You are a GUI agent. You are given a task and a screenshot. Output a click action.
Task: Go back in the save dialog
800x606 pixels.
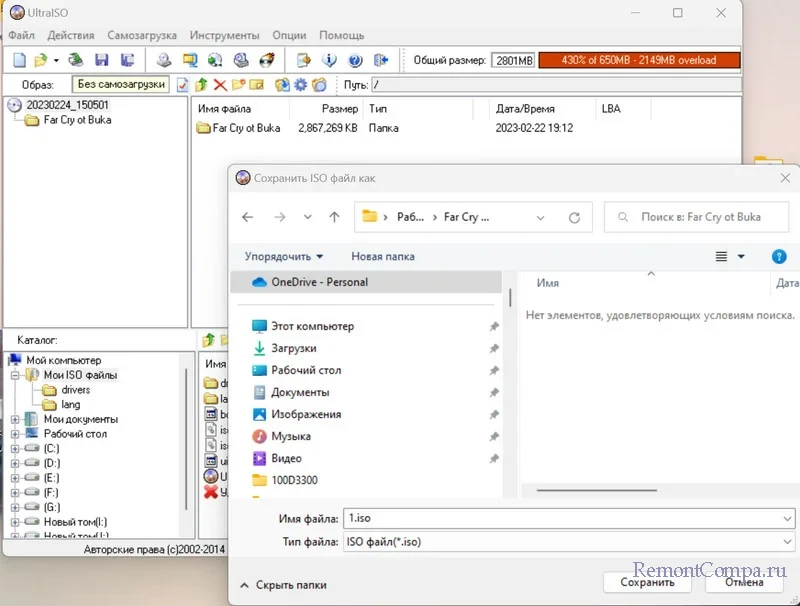[x=248, y=217]
